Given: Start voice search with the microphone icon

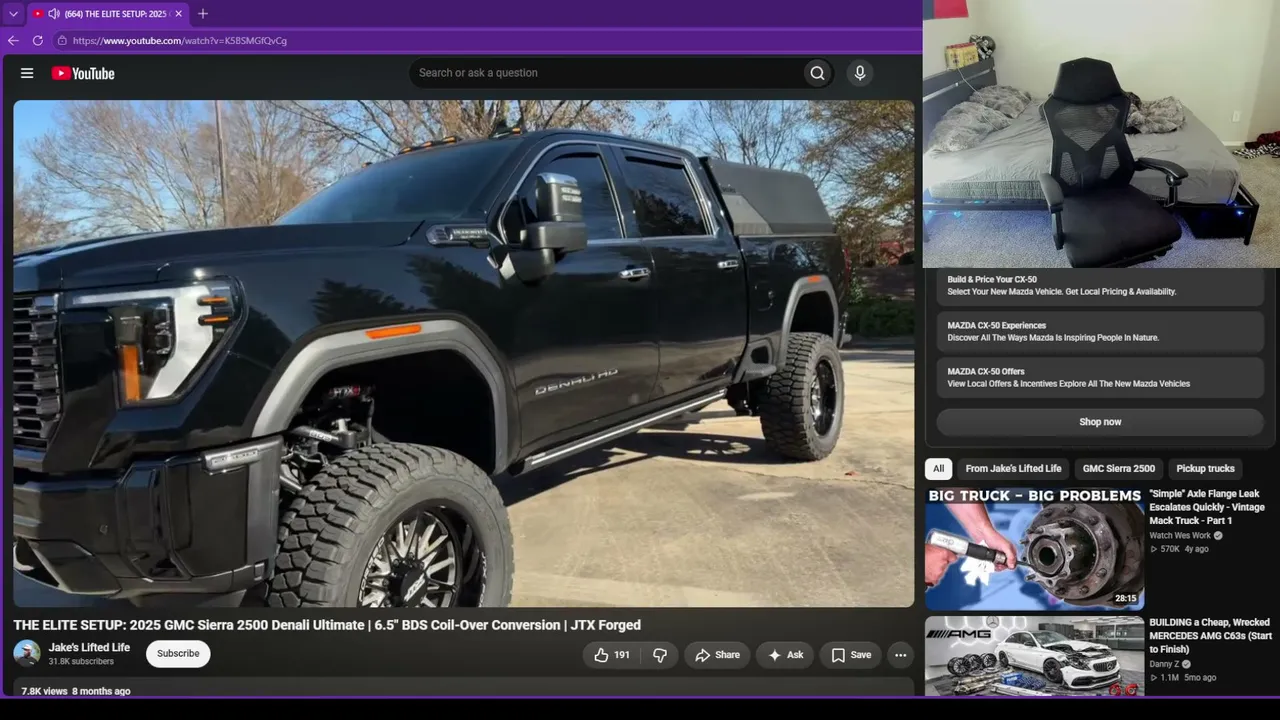Looking at the screenshot, I should point(859,73).
